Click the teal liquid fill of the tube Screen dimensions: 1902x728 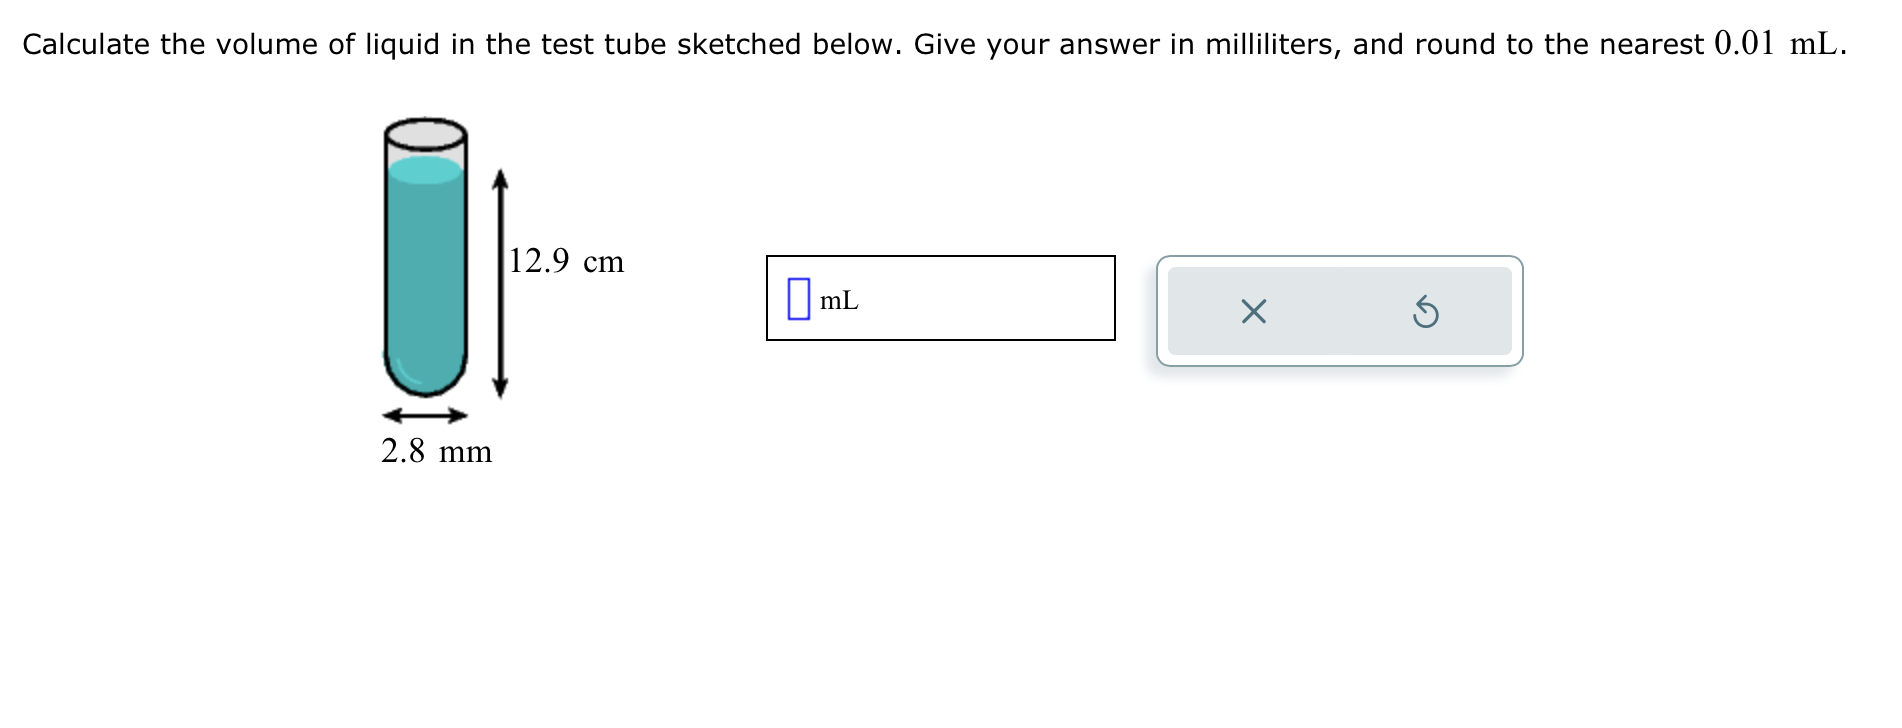tap(426, 270)
